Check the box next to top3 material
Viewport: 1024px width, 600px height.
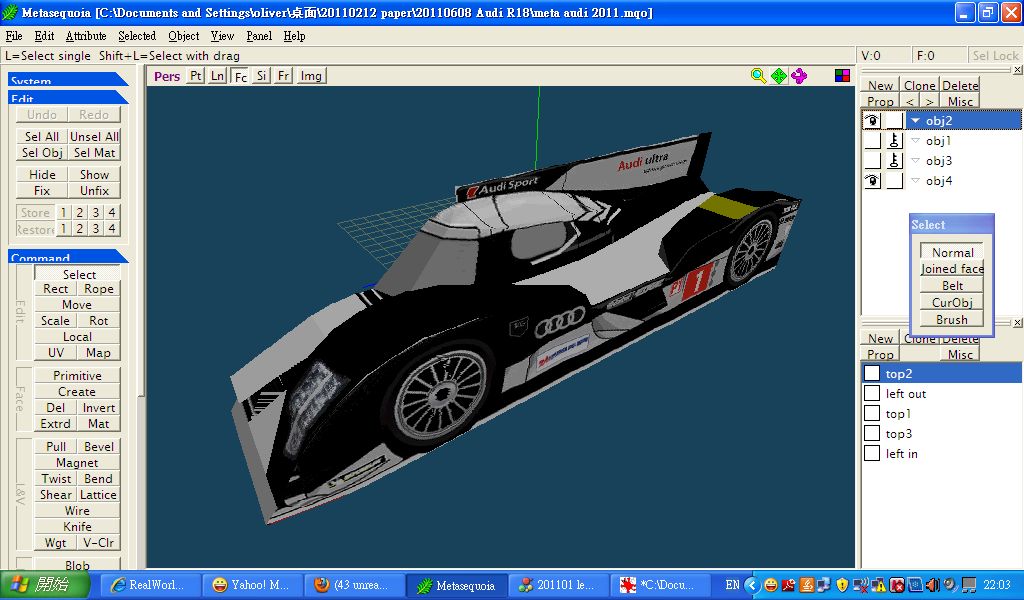click(872, 434)
